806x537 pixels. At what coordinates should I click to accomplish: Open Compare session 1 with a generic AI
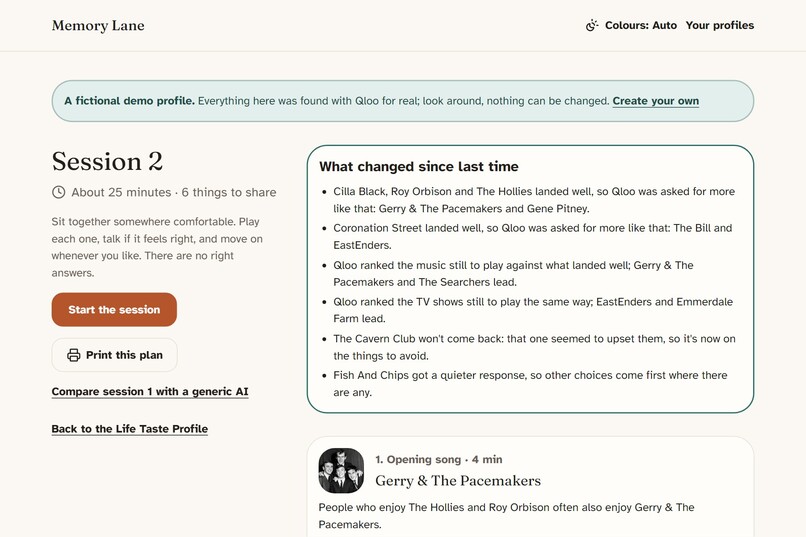150,392
